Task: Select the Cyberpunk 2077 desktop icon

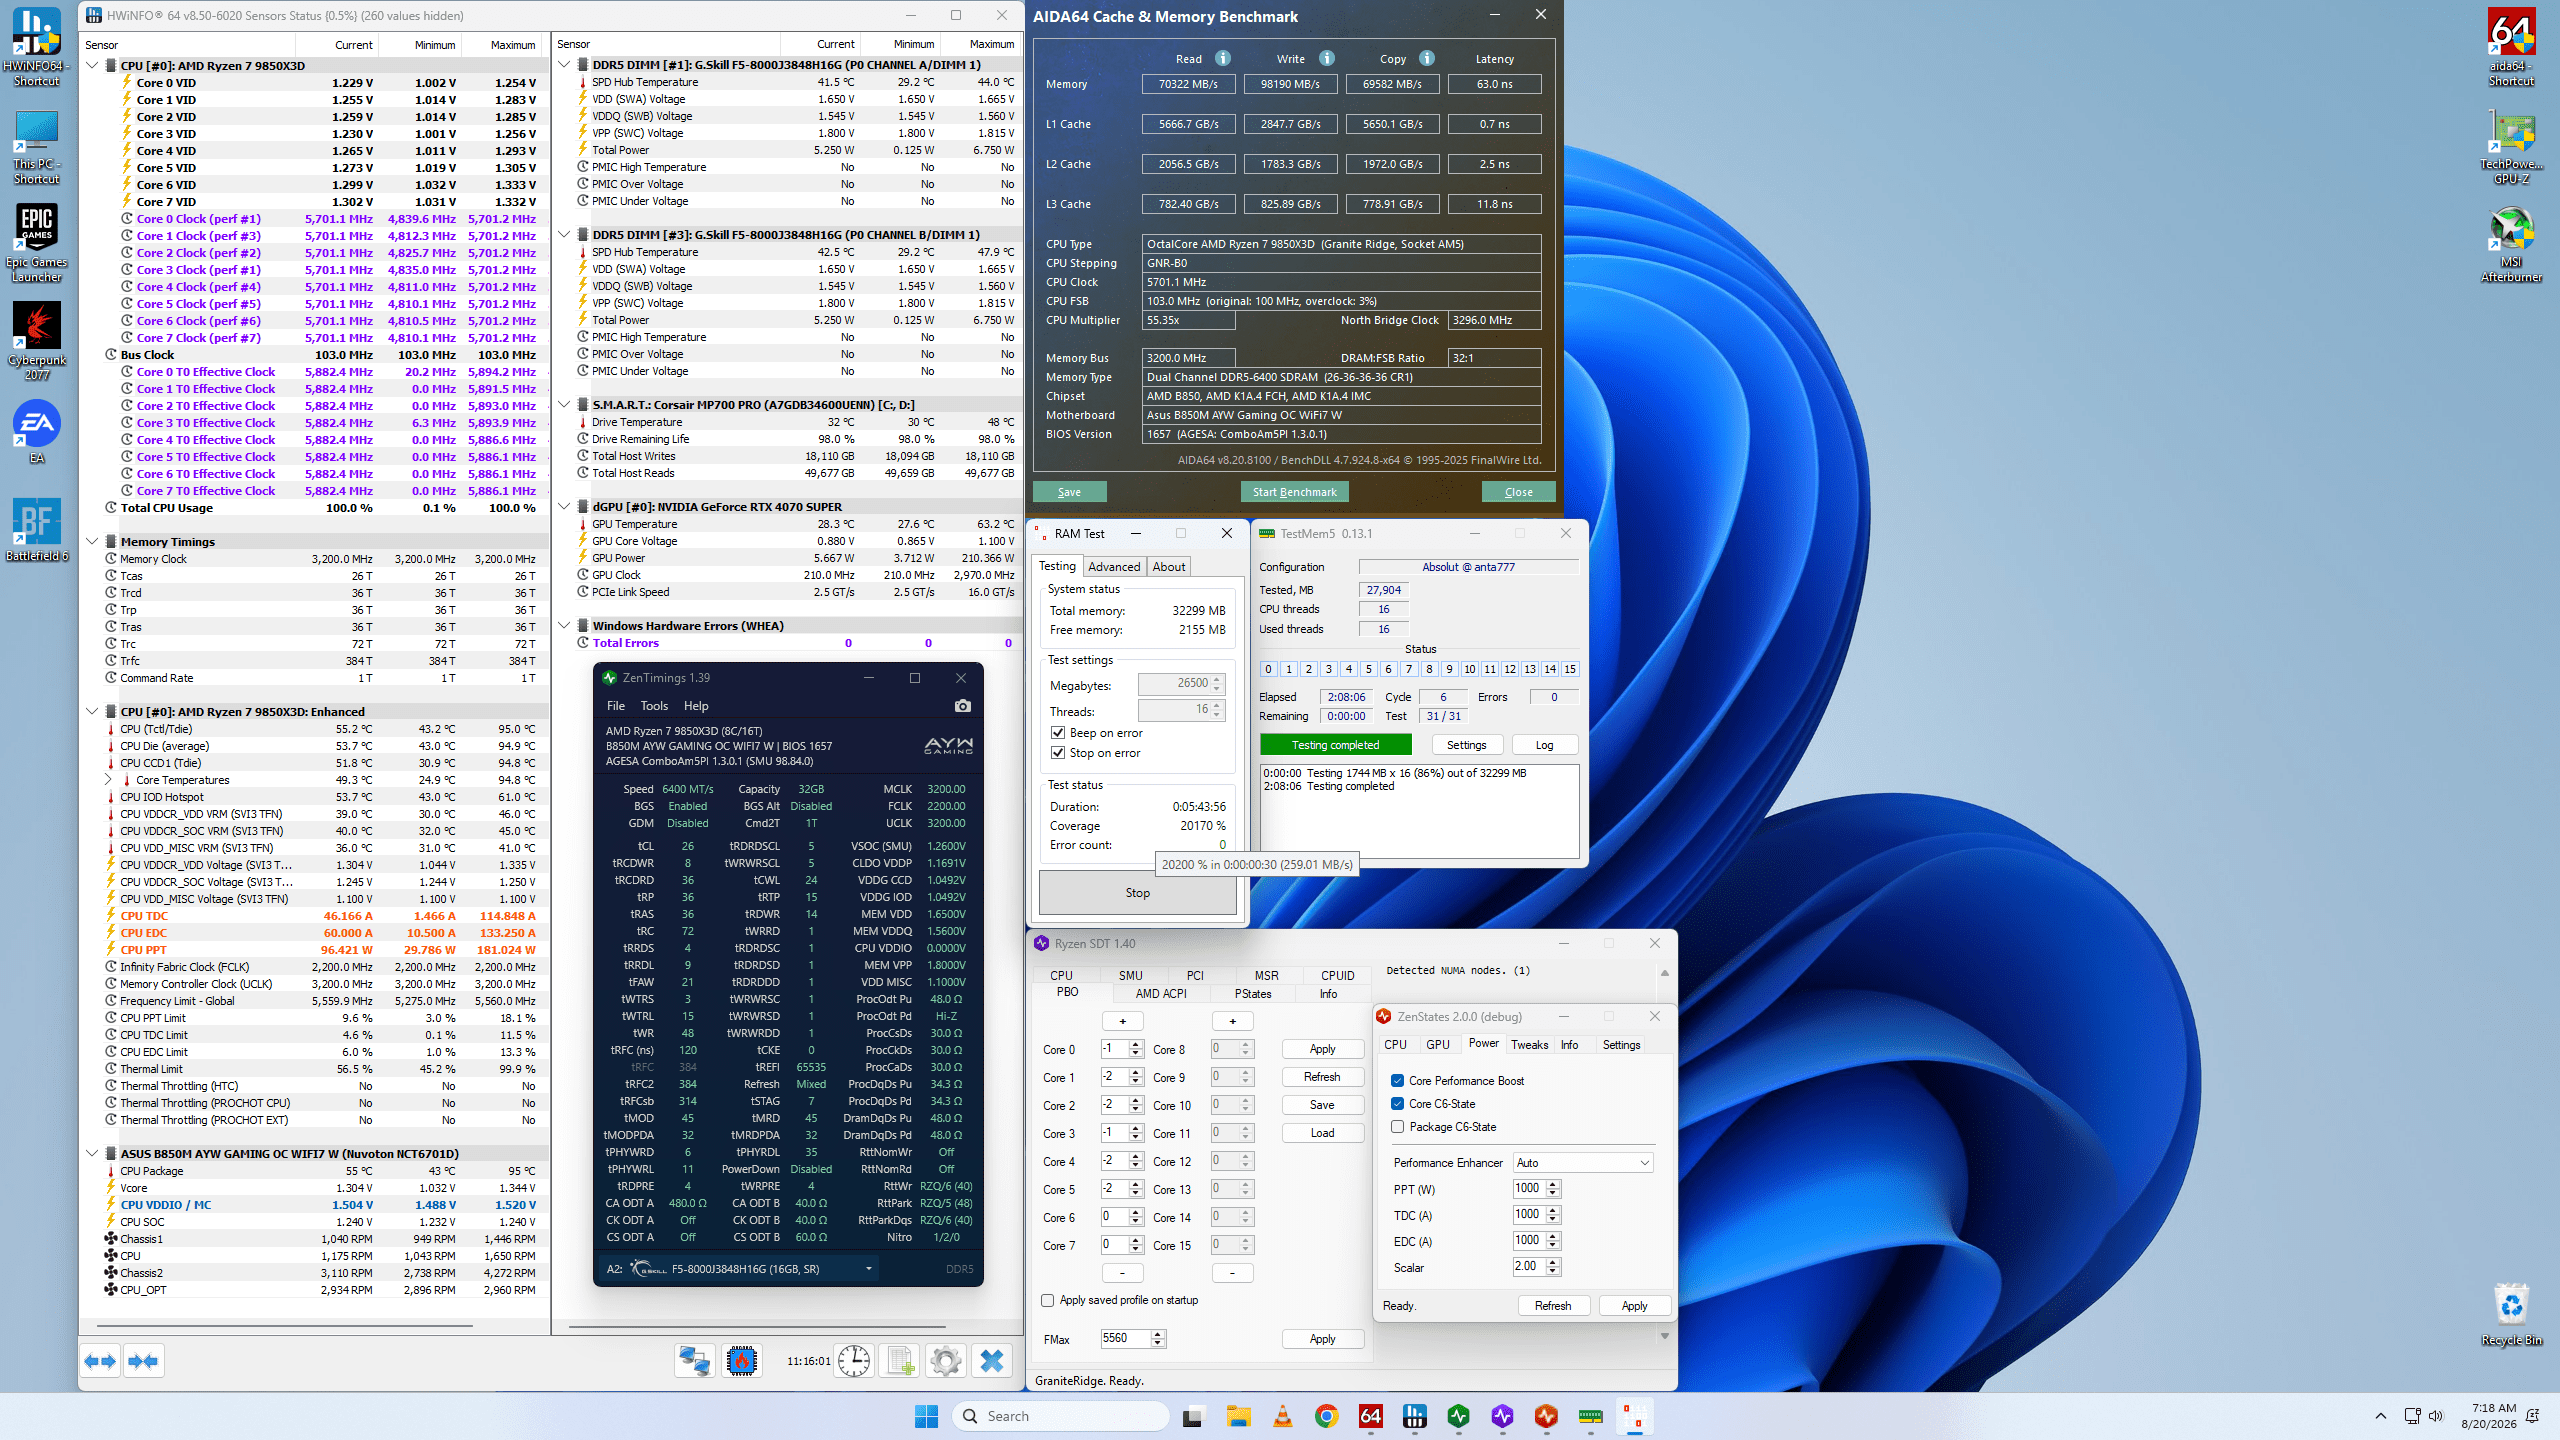Action: tap(37, 341)
